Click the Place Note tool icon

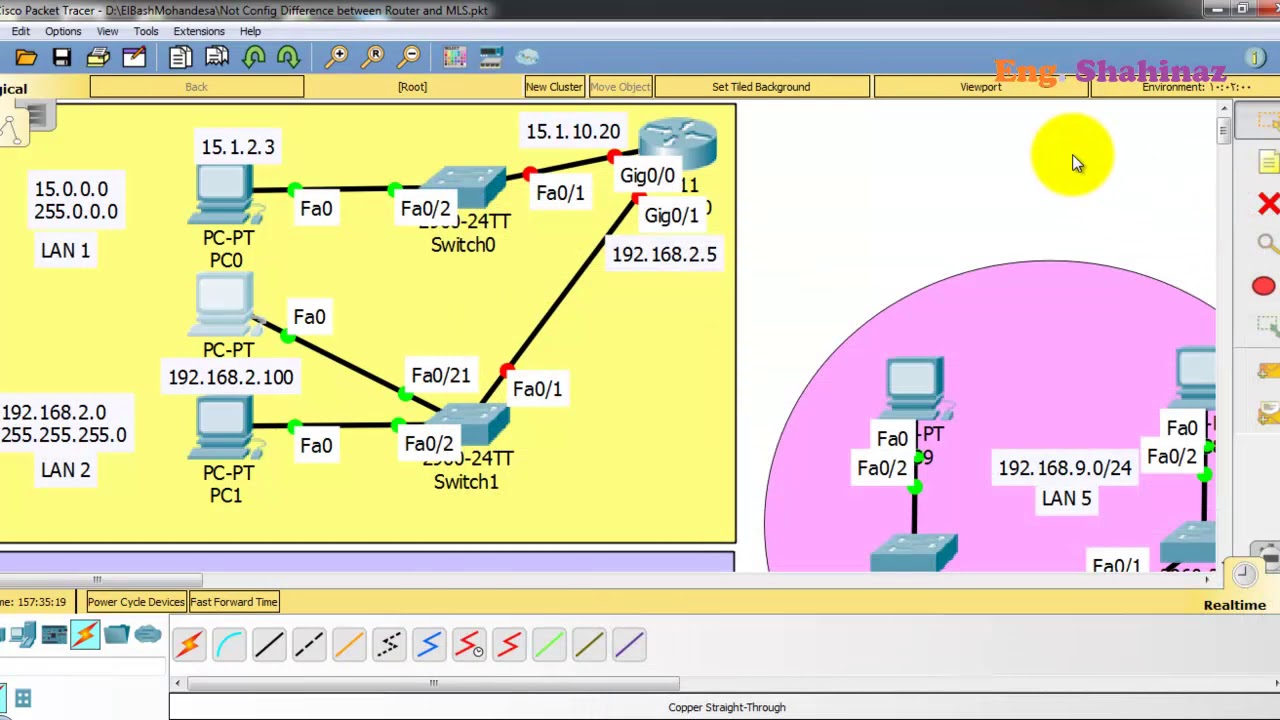click(x=1268, y=162)
